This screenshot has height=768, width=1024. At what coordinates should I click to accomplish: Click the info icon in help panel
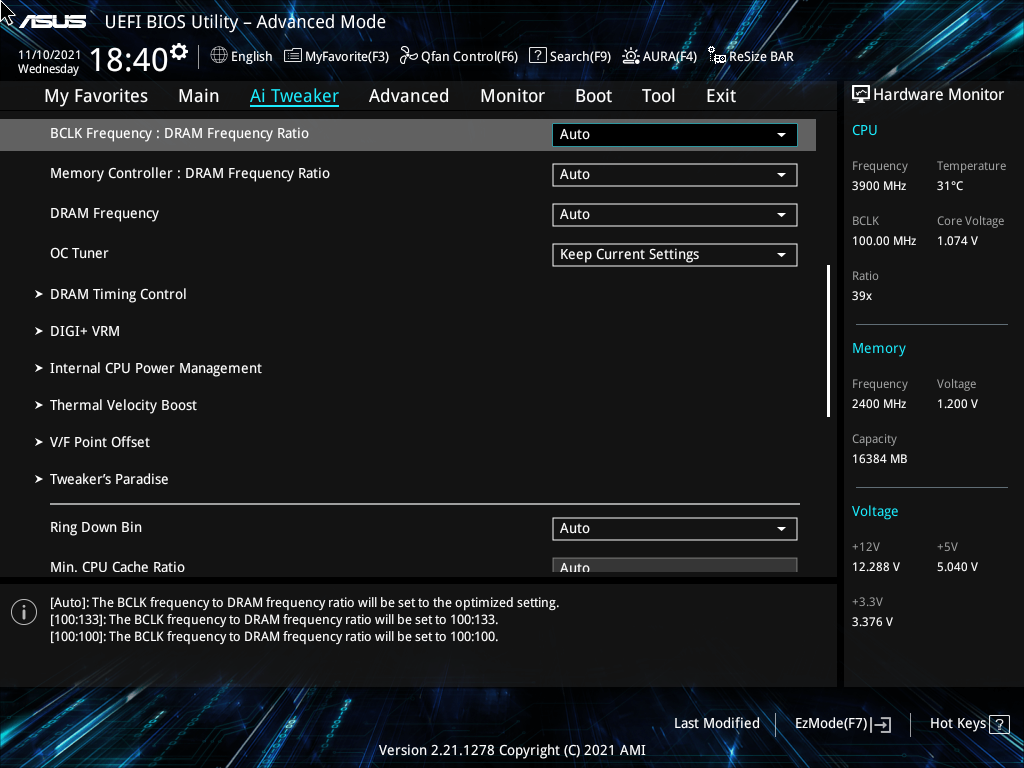coord(24,612)
